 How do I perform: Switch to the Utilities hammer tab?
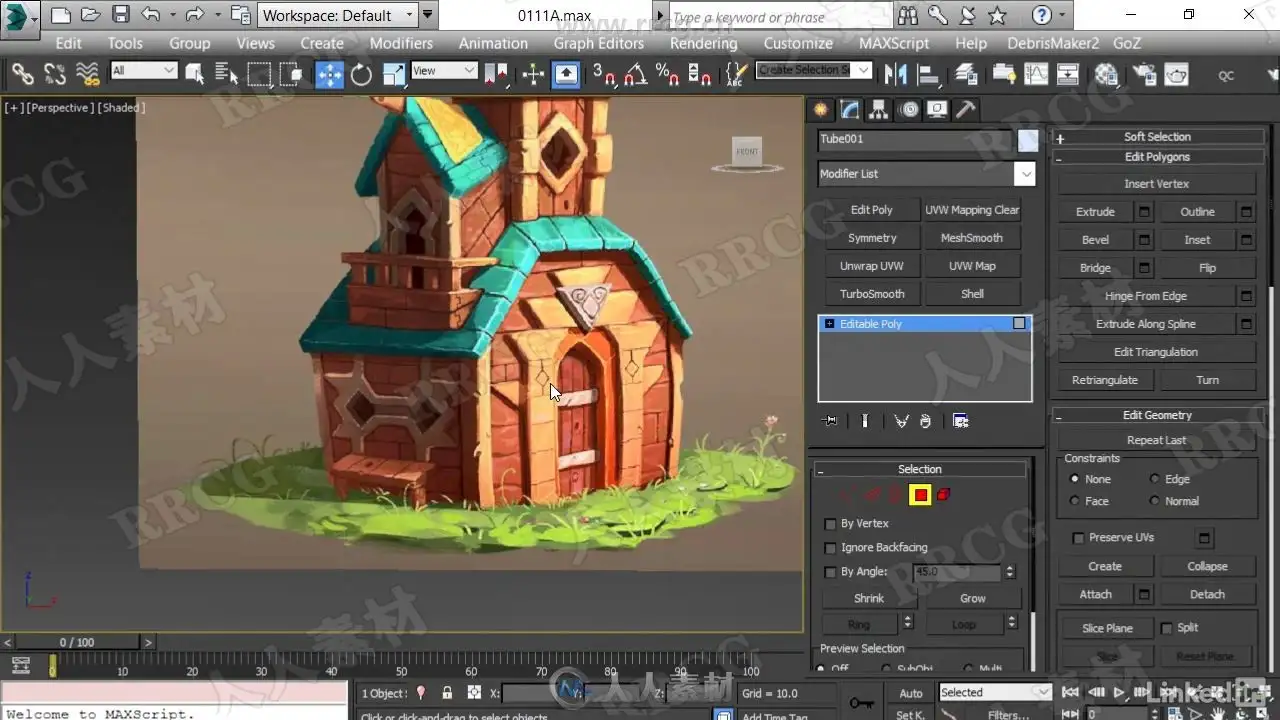[966, 110]
